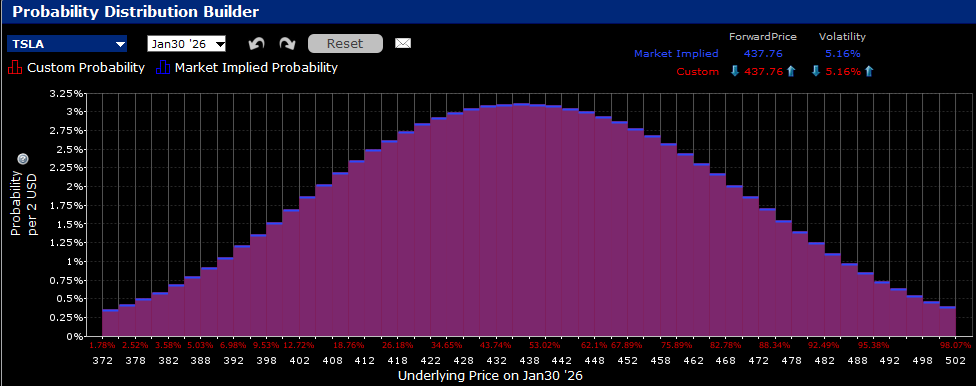The width and height of the screenshot is (976, 386).
Task: Click the red Custom Probability legend icon
Action: pos(15,67)
